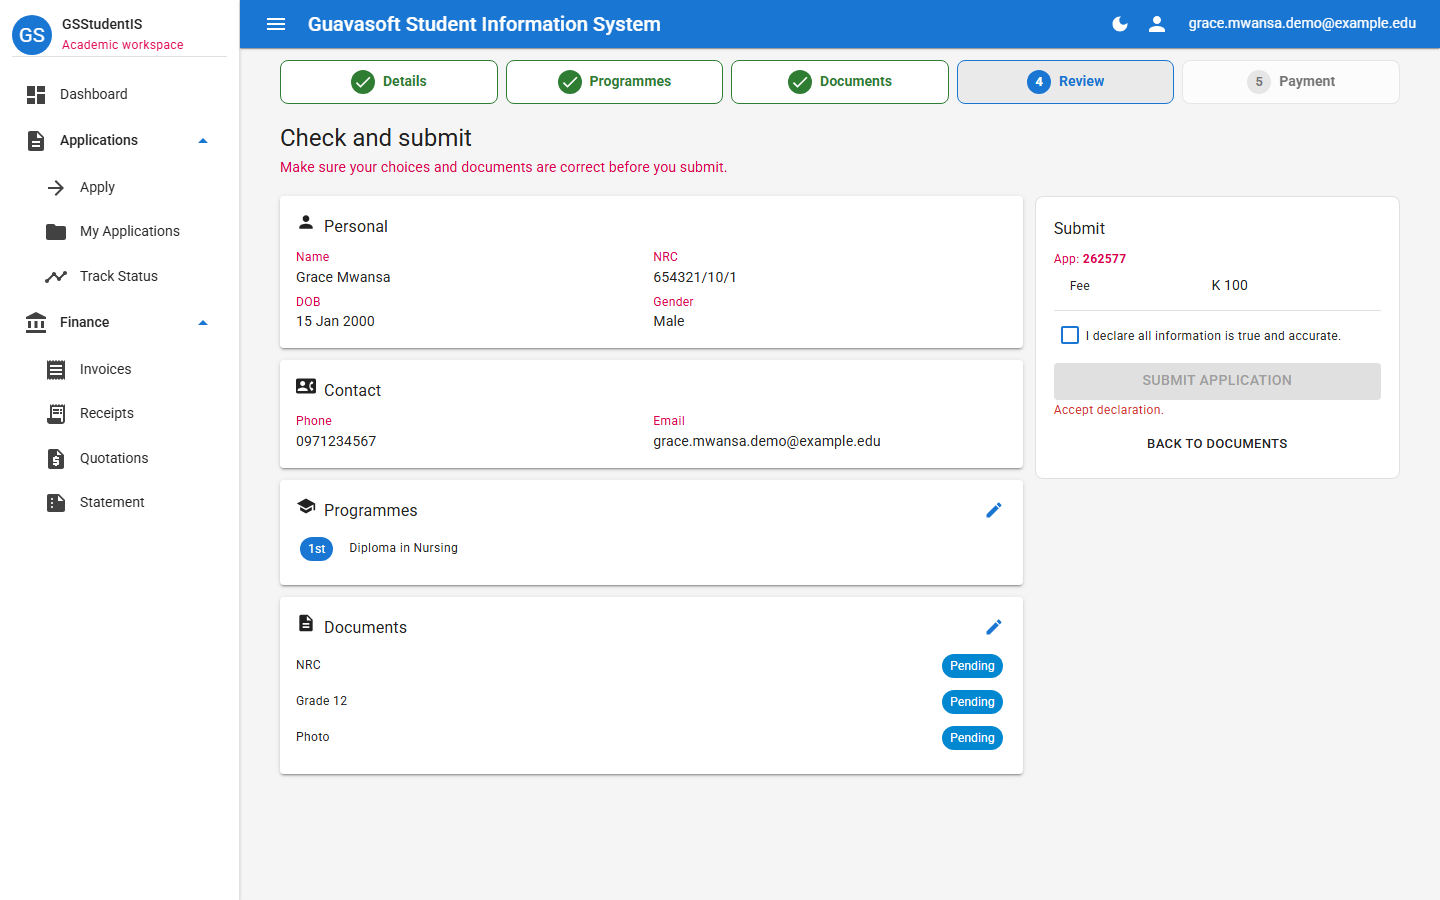The image size is (1440, 900).
Task: Tick the declaration checkbox
Action: pyautogui.click(x=1070, y=335)
